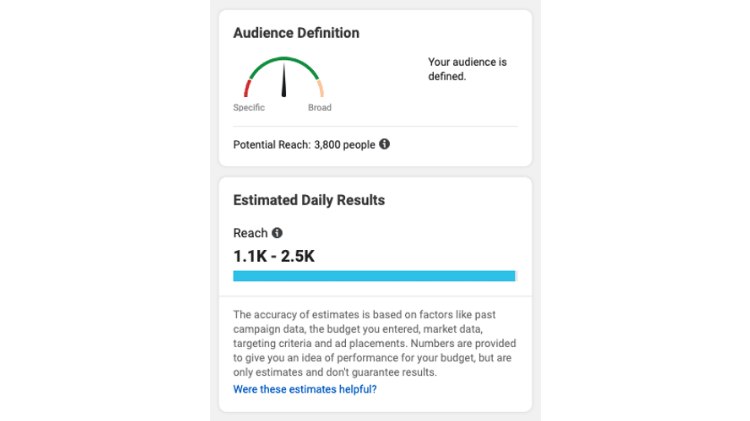Click the peach Broad segment of the gauge
The image size is (750, 421).
tap(321, 88)
